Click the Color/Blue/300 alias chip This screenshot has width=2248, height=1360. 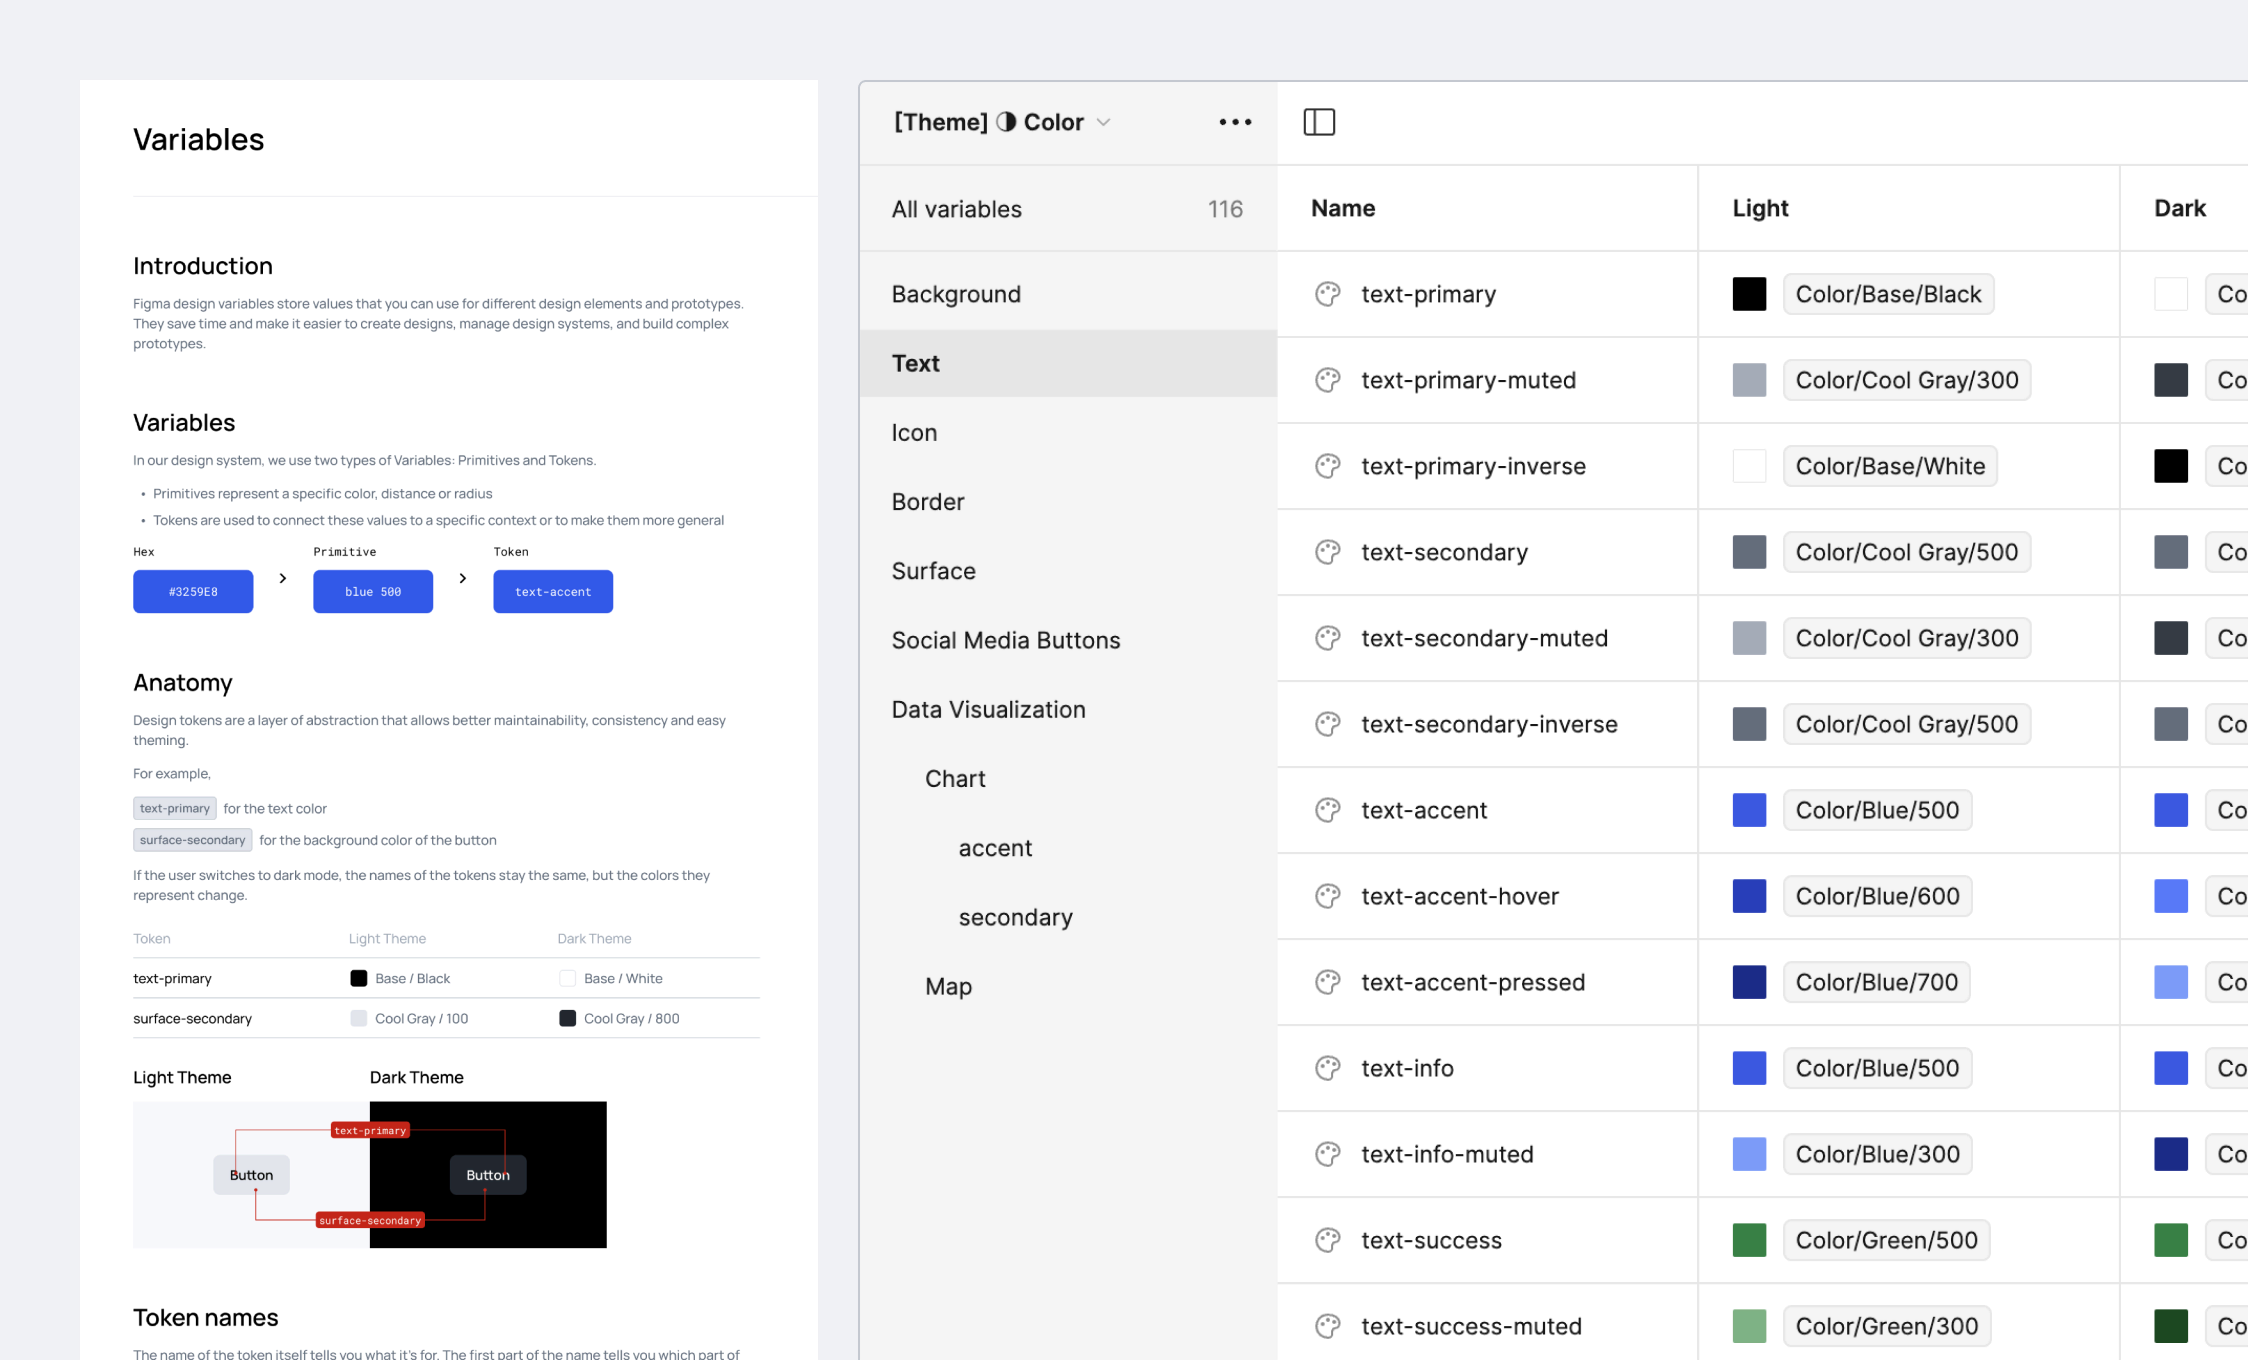1877,1154
